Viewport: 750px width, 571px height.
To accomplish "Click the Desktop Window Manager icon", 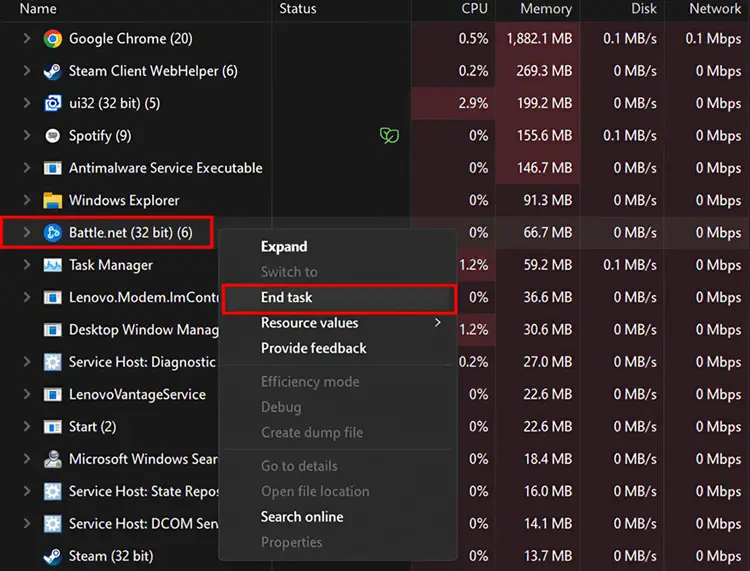I will pyautogui.click(x=53, y=330).
